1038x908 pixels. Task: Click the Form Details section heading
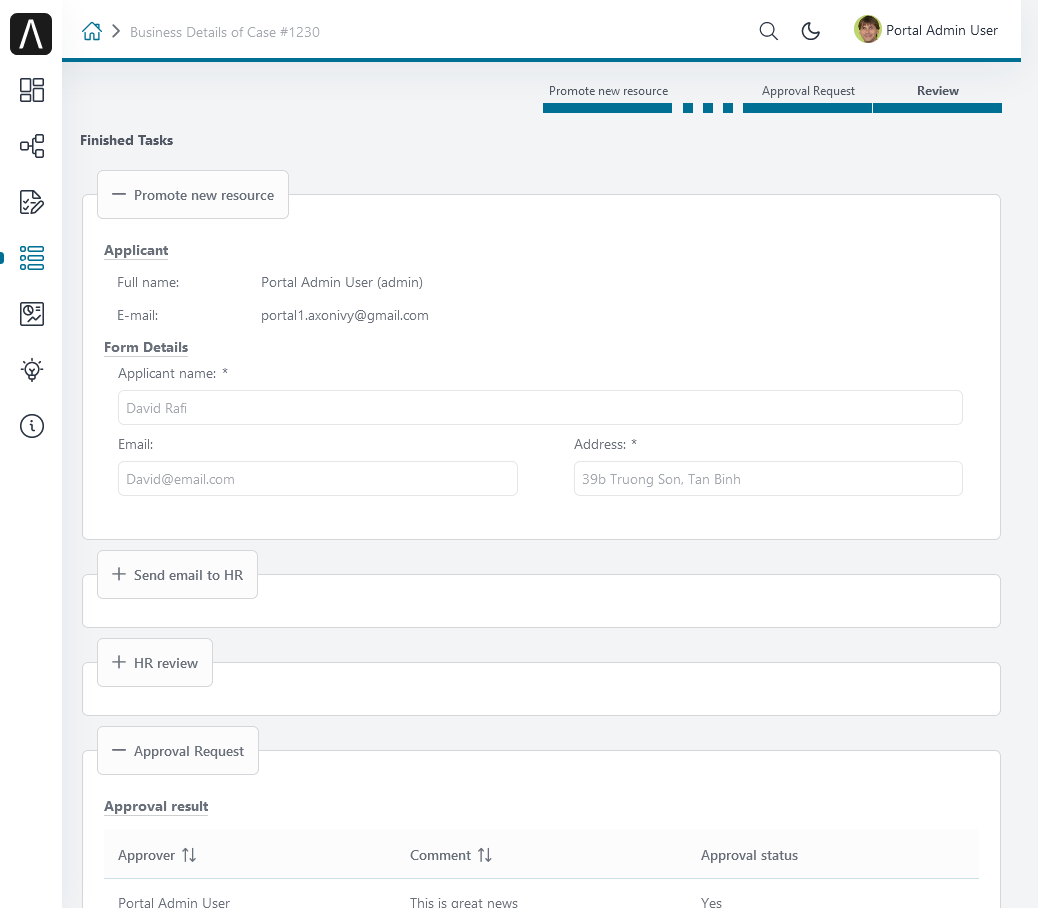coord(146,347)
